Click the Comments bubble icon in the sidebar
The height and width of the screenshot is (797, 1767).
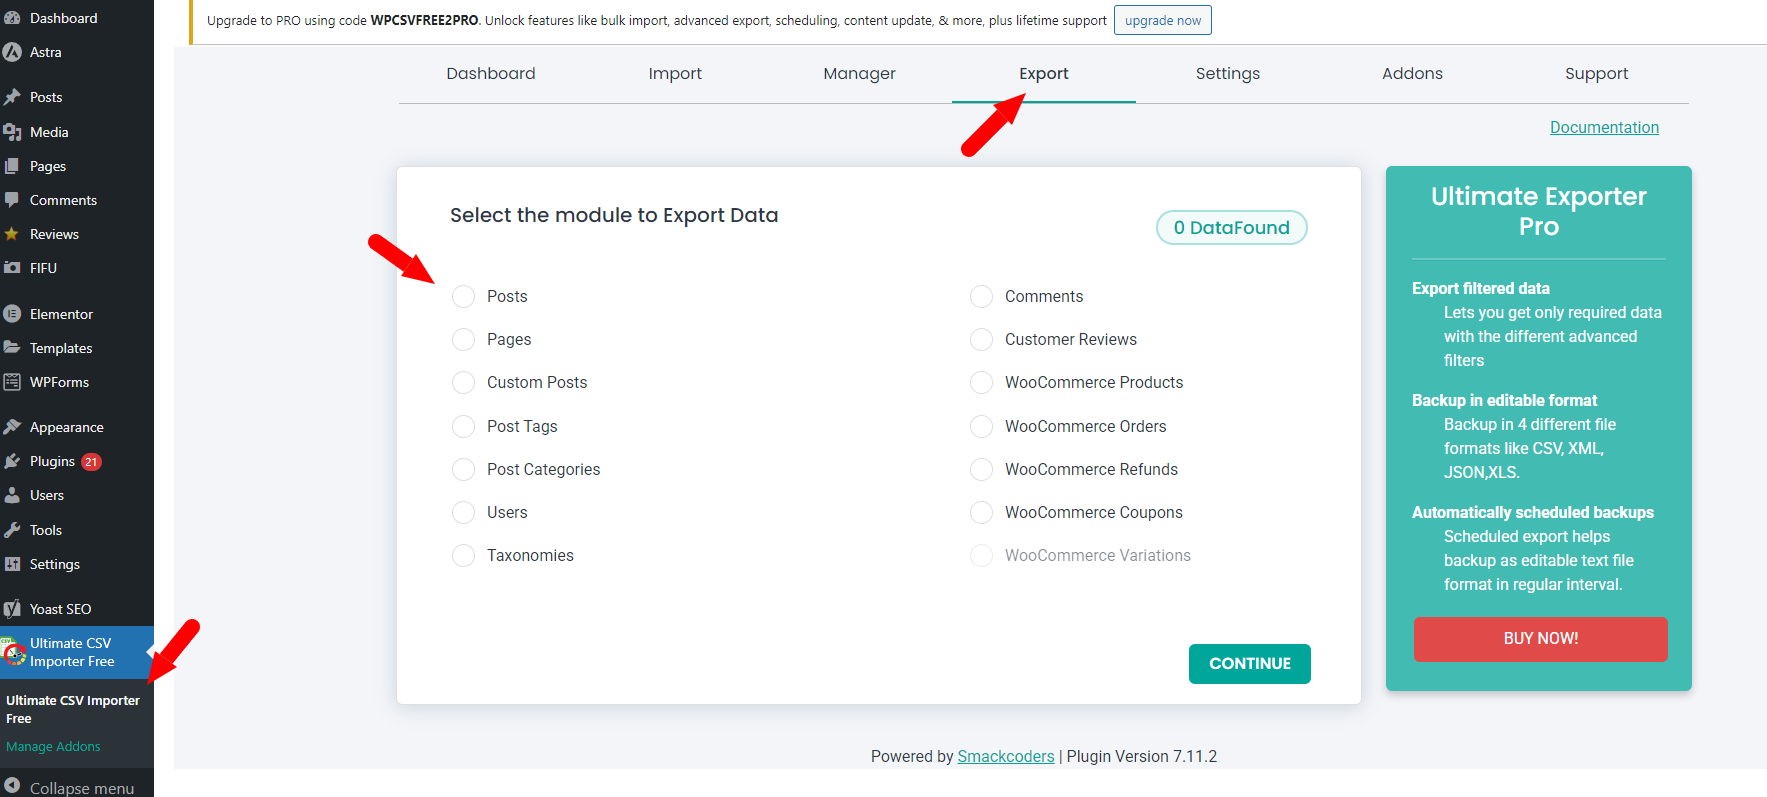click(12, 200)
